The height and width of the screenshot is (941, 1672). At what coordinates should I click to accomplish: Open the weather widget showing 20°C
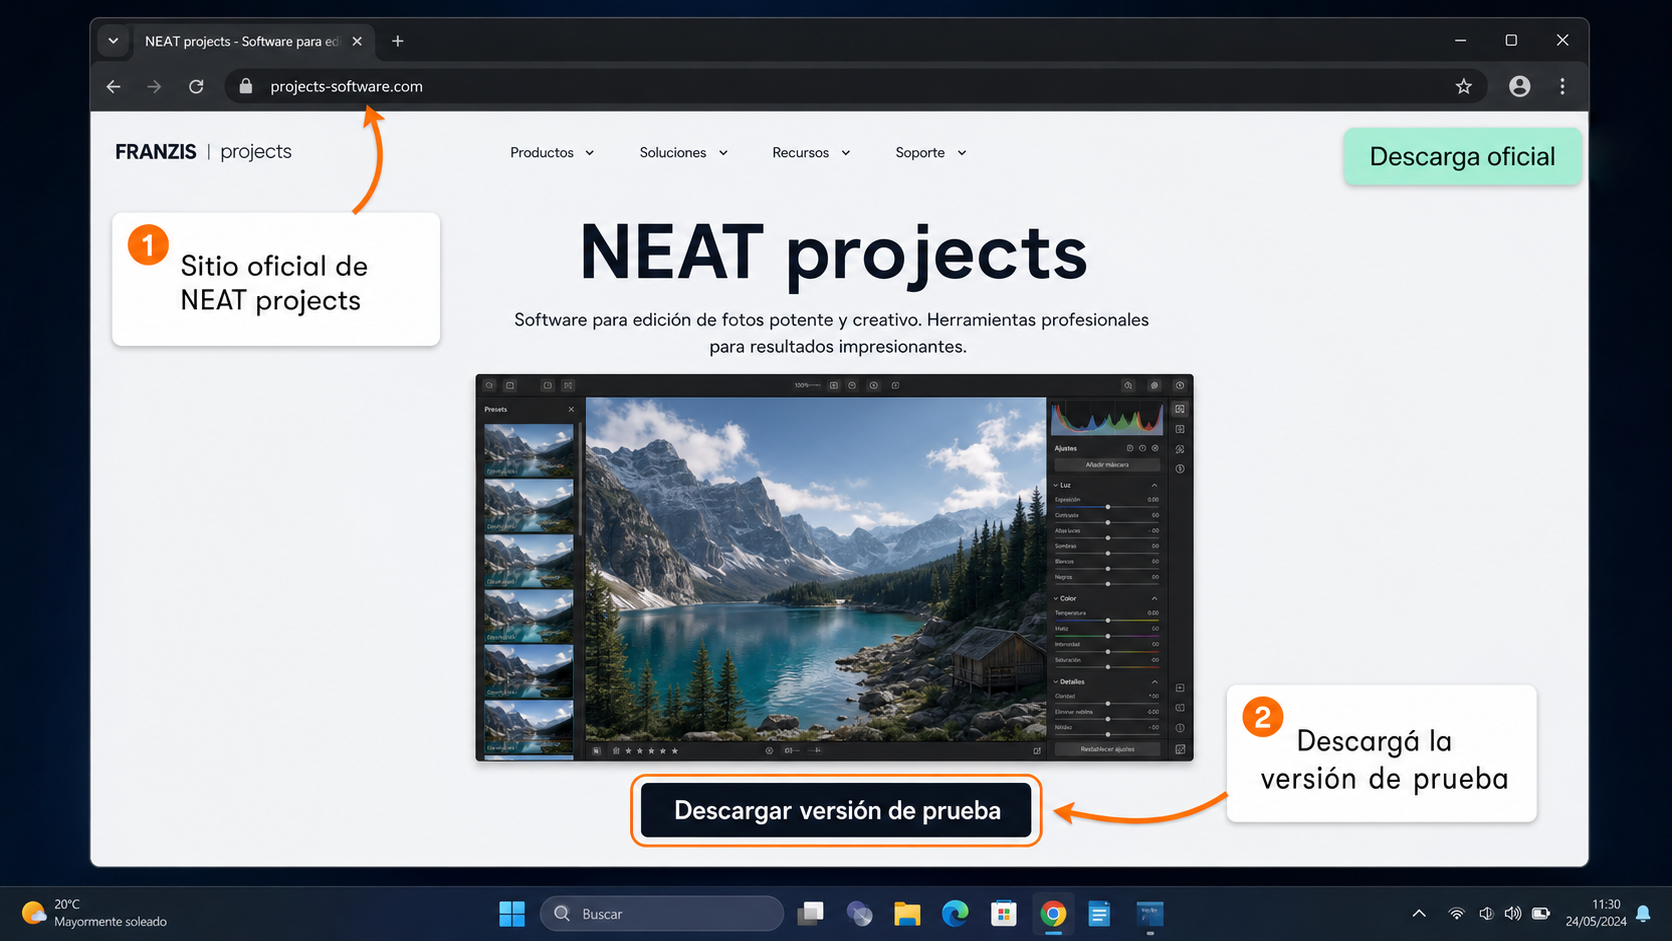click(x=95, y=913)
